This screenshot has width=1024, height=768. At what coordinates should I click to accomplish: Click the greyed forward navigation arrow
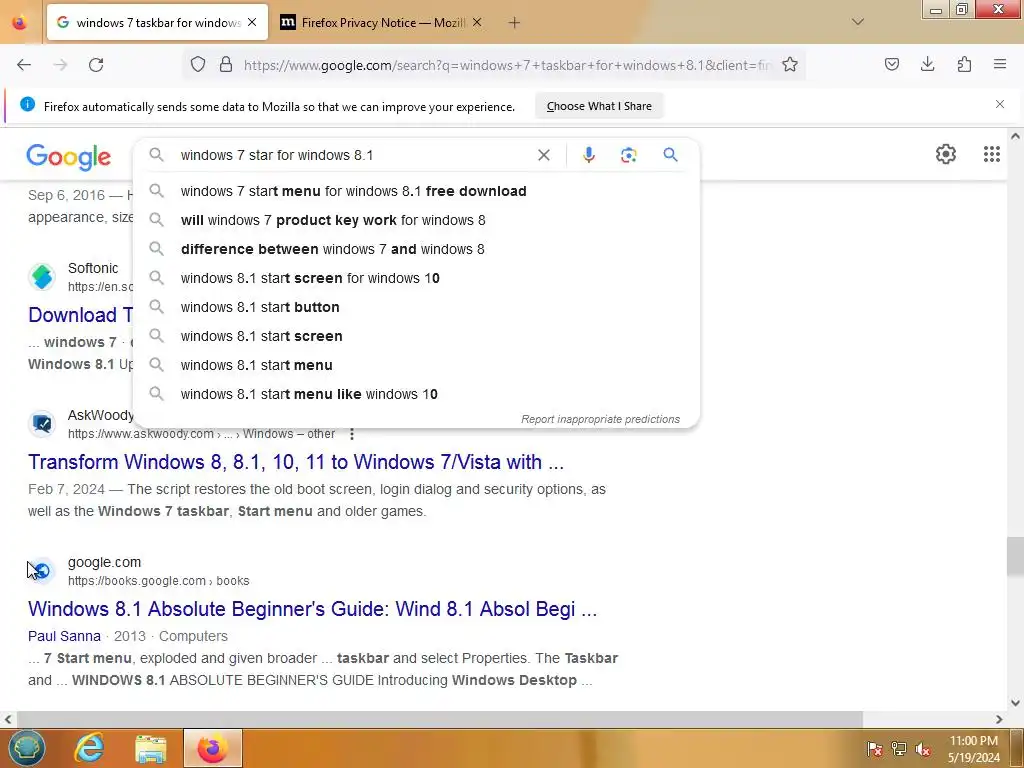pos(60,65)
